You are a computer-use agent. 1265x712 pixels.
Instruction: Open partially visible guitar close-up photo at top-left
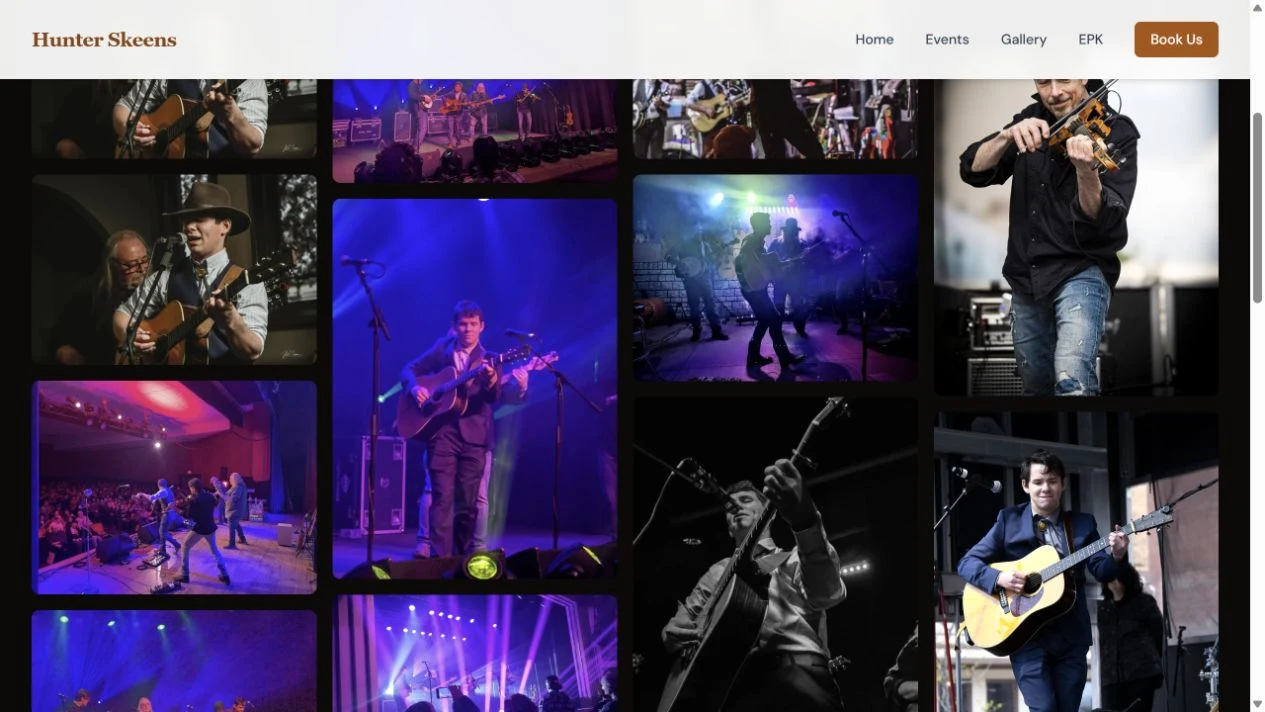point(174,118)
